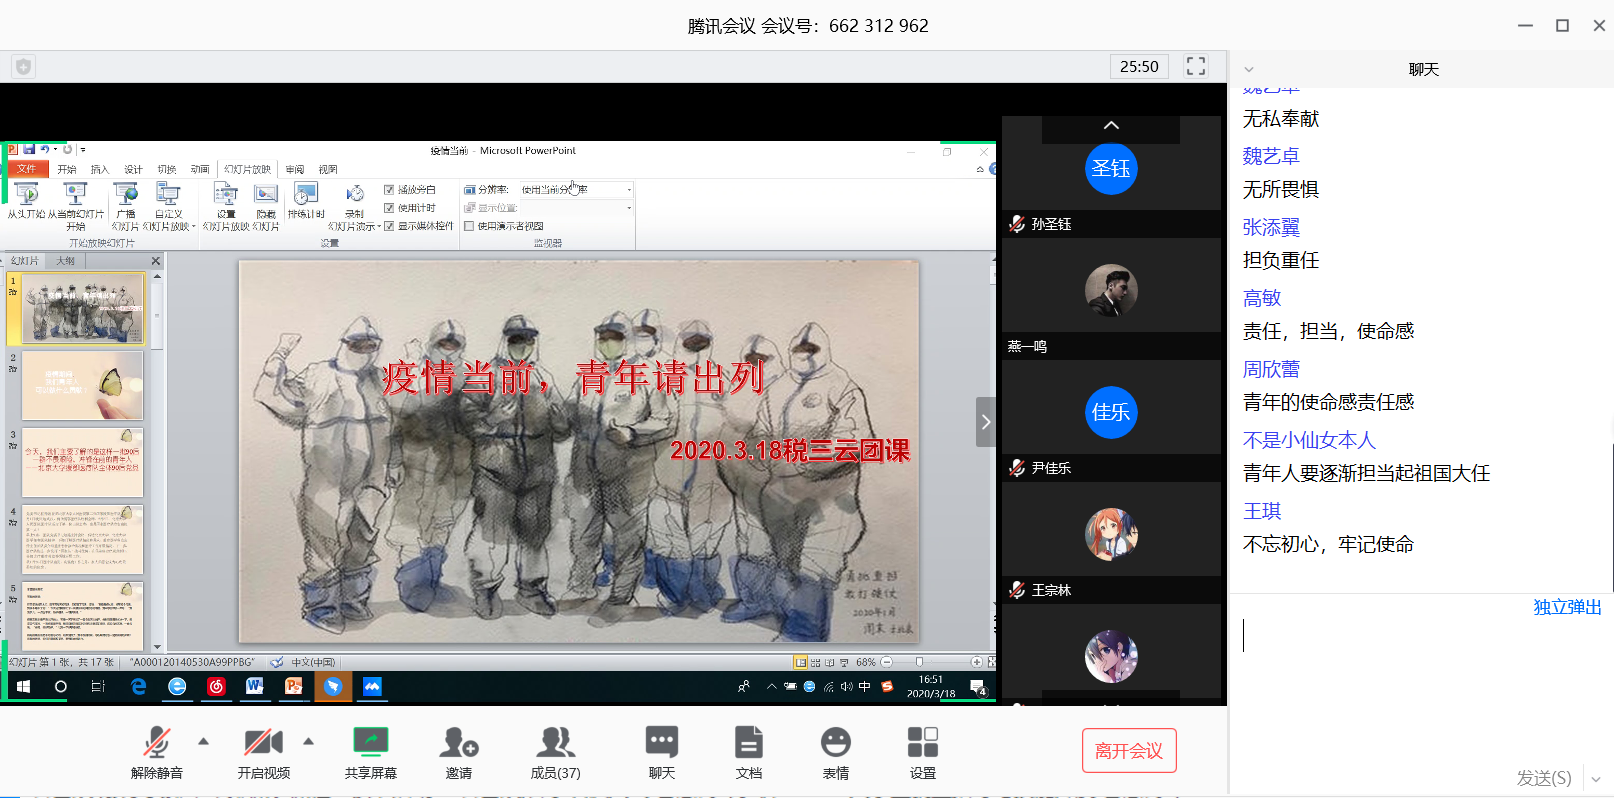Open the emoji reactions icon
Viewport: 1614px width, 798px height.
835,743
